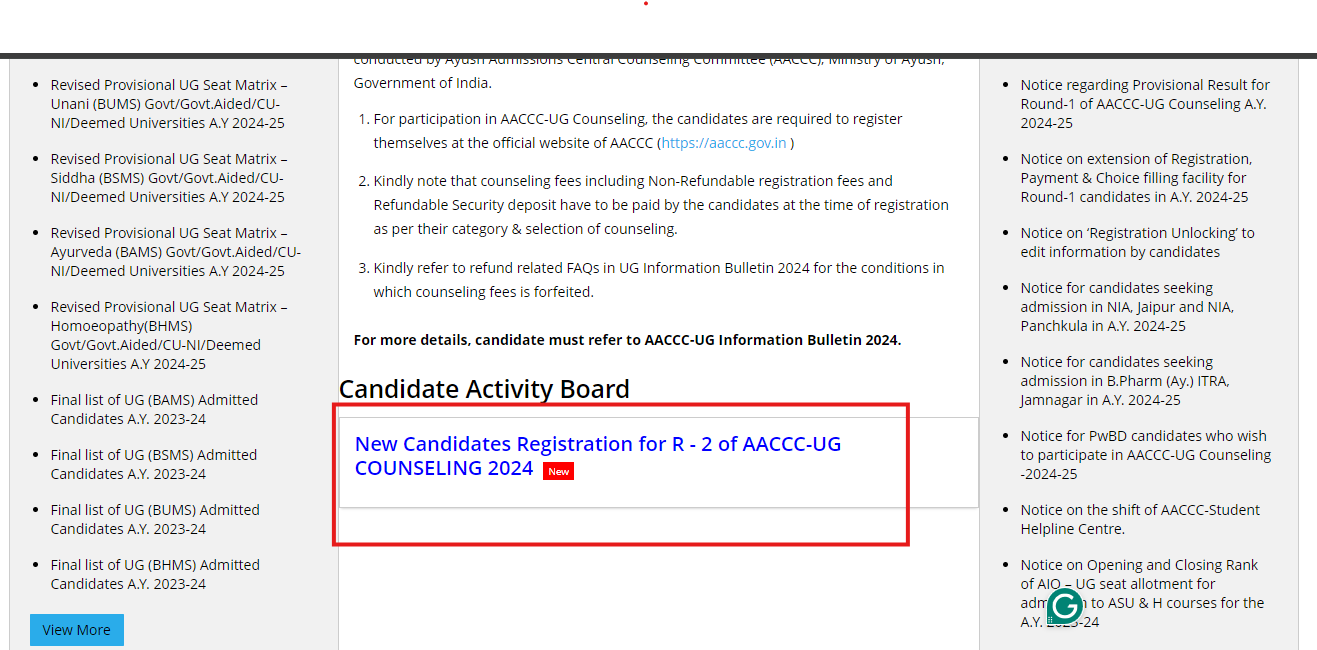Open New Candidates Registration for R-2 announcement
The height and width of the screenshot is (650, 1317).
pos(597,455)
